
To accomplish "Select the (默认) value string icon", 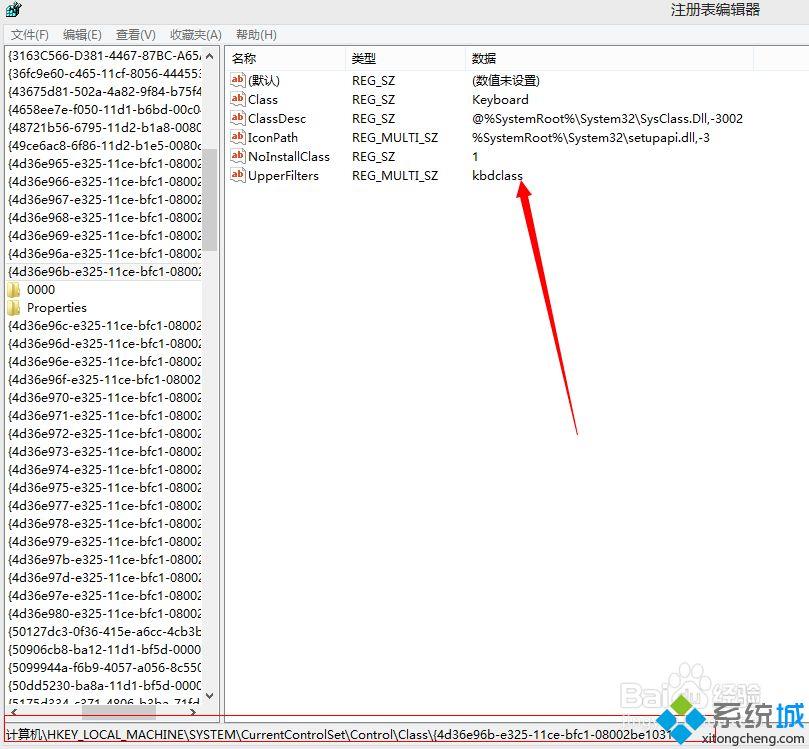I will tap(237, 79).
